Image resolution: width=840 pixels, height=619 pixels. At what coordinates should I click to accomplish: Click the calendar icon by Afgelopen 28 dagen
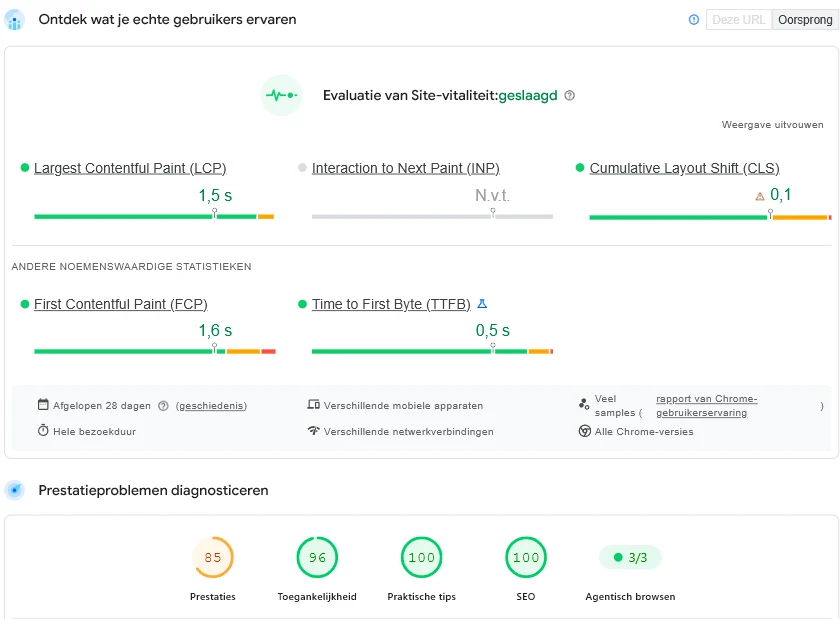click(x=43, y=404)
